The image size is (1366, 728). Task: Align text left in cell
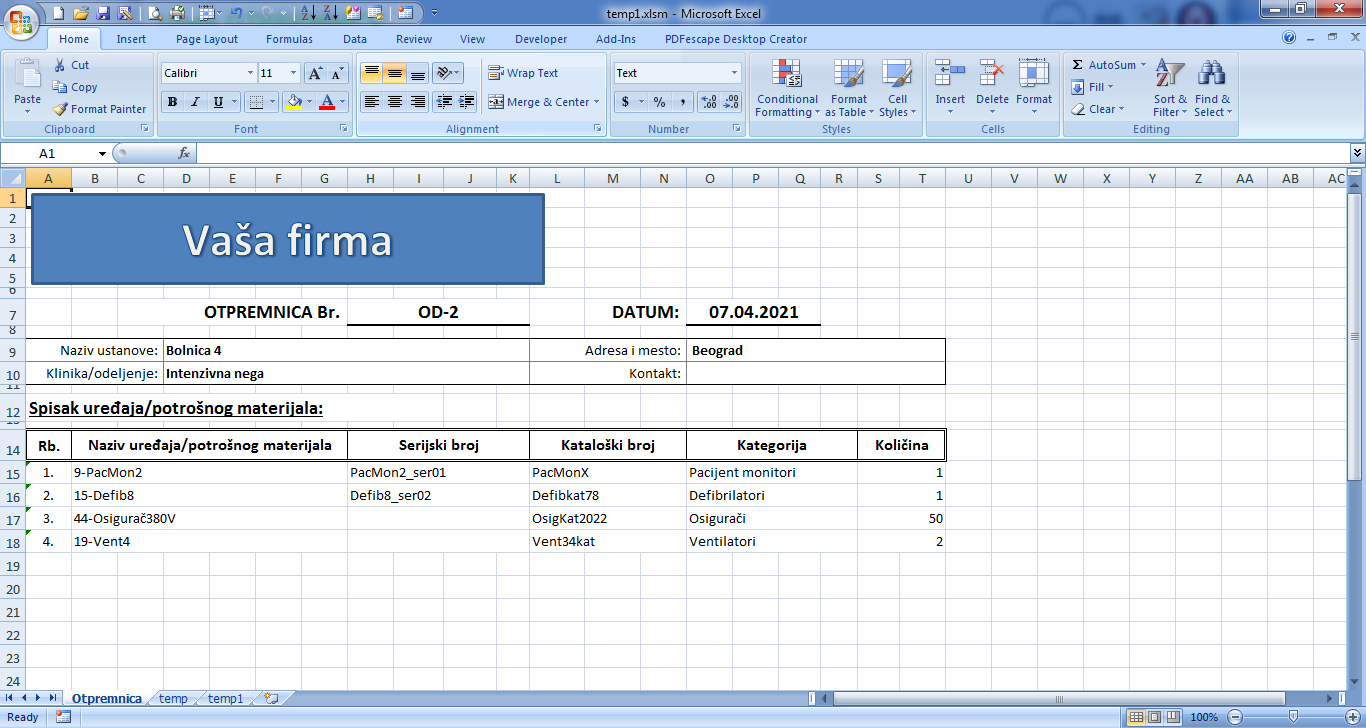pos(371,102)
